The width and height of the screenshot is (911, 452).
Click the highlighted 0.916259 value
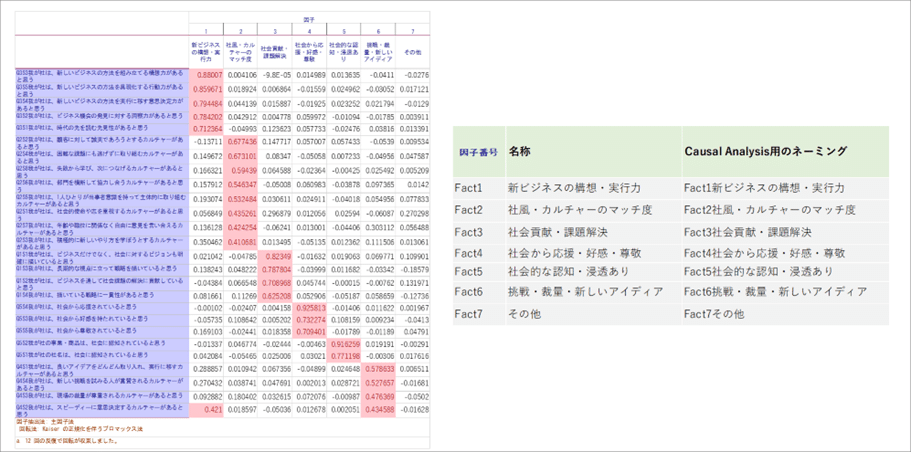pos(344,343)
